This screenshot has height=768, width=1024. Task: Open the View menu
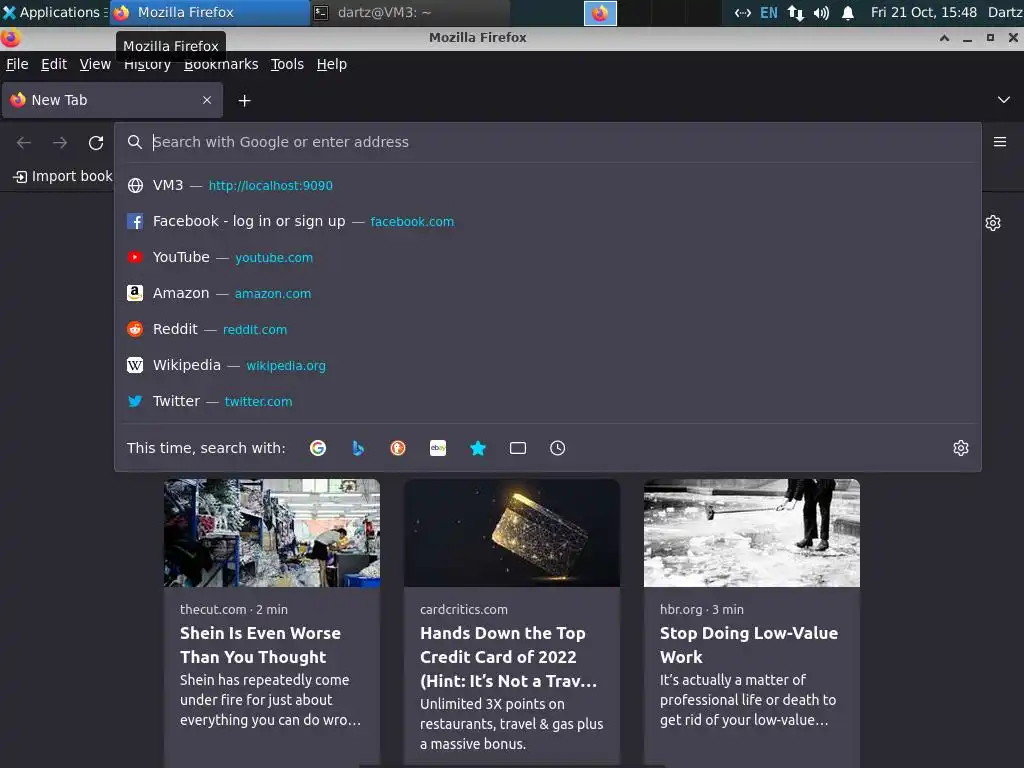95,64
